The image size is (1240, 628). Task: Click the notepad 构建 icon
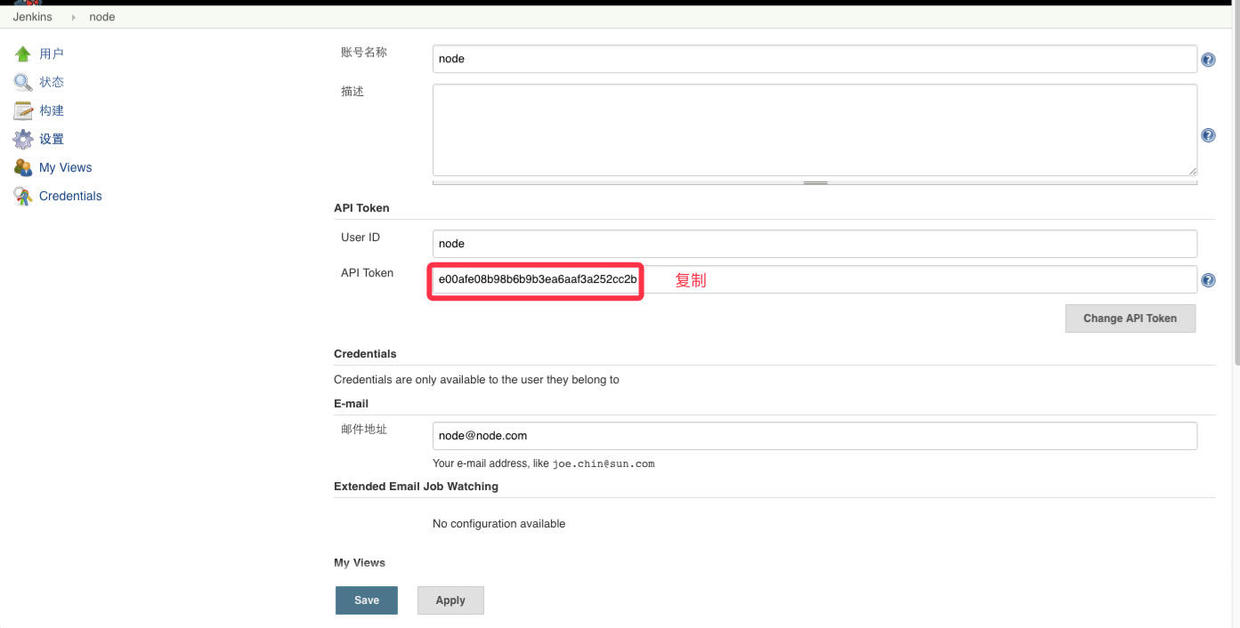tap(23, 111)
